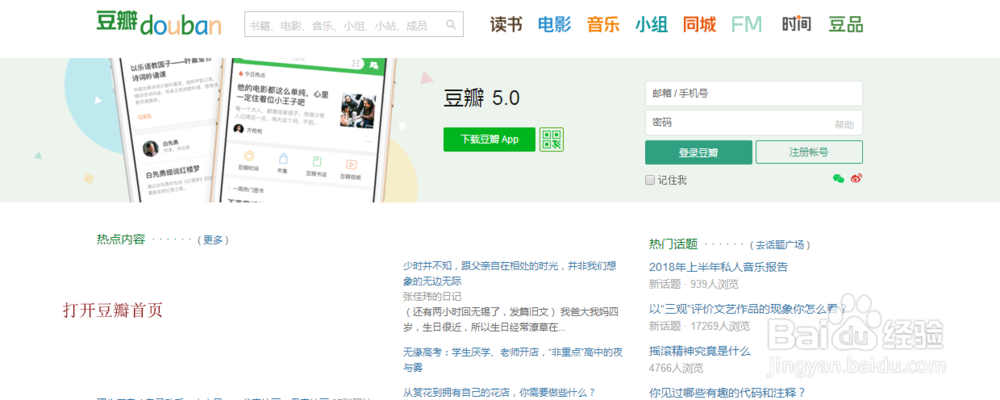This screenshot has height=400, width=1000.
Task: Open topic 摇滚精神究竟是什么
Action: coord(700,351)
